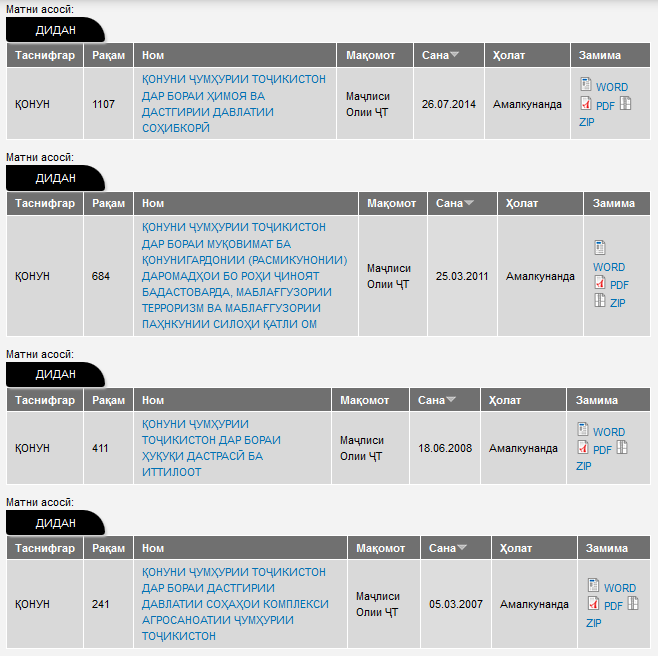Open the ZIP icon for law 684
Screen dimensions: 658x656
(x=600, y=300)
